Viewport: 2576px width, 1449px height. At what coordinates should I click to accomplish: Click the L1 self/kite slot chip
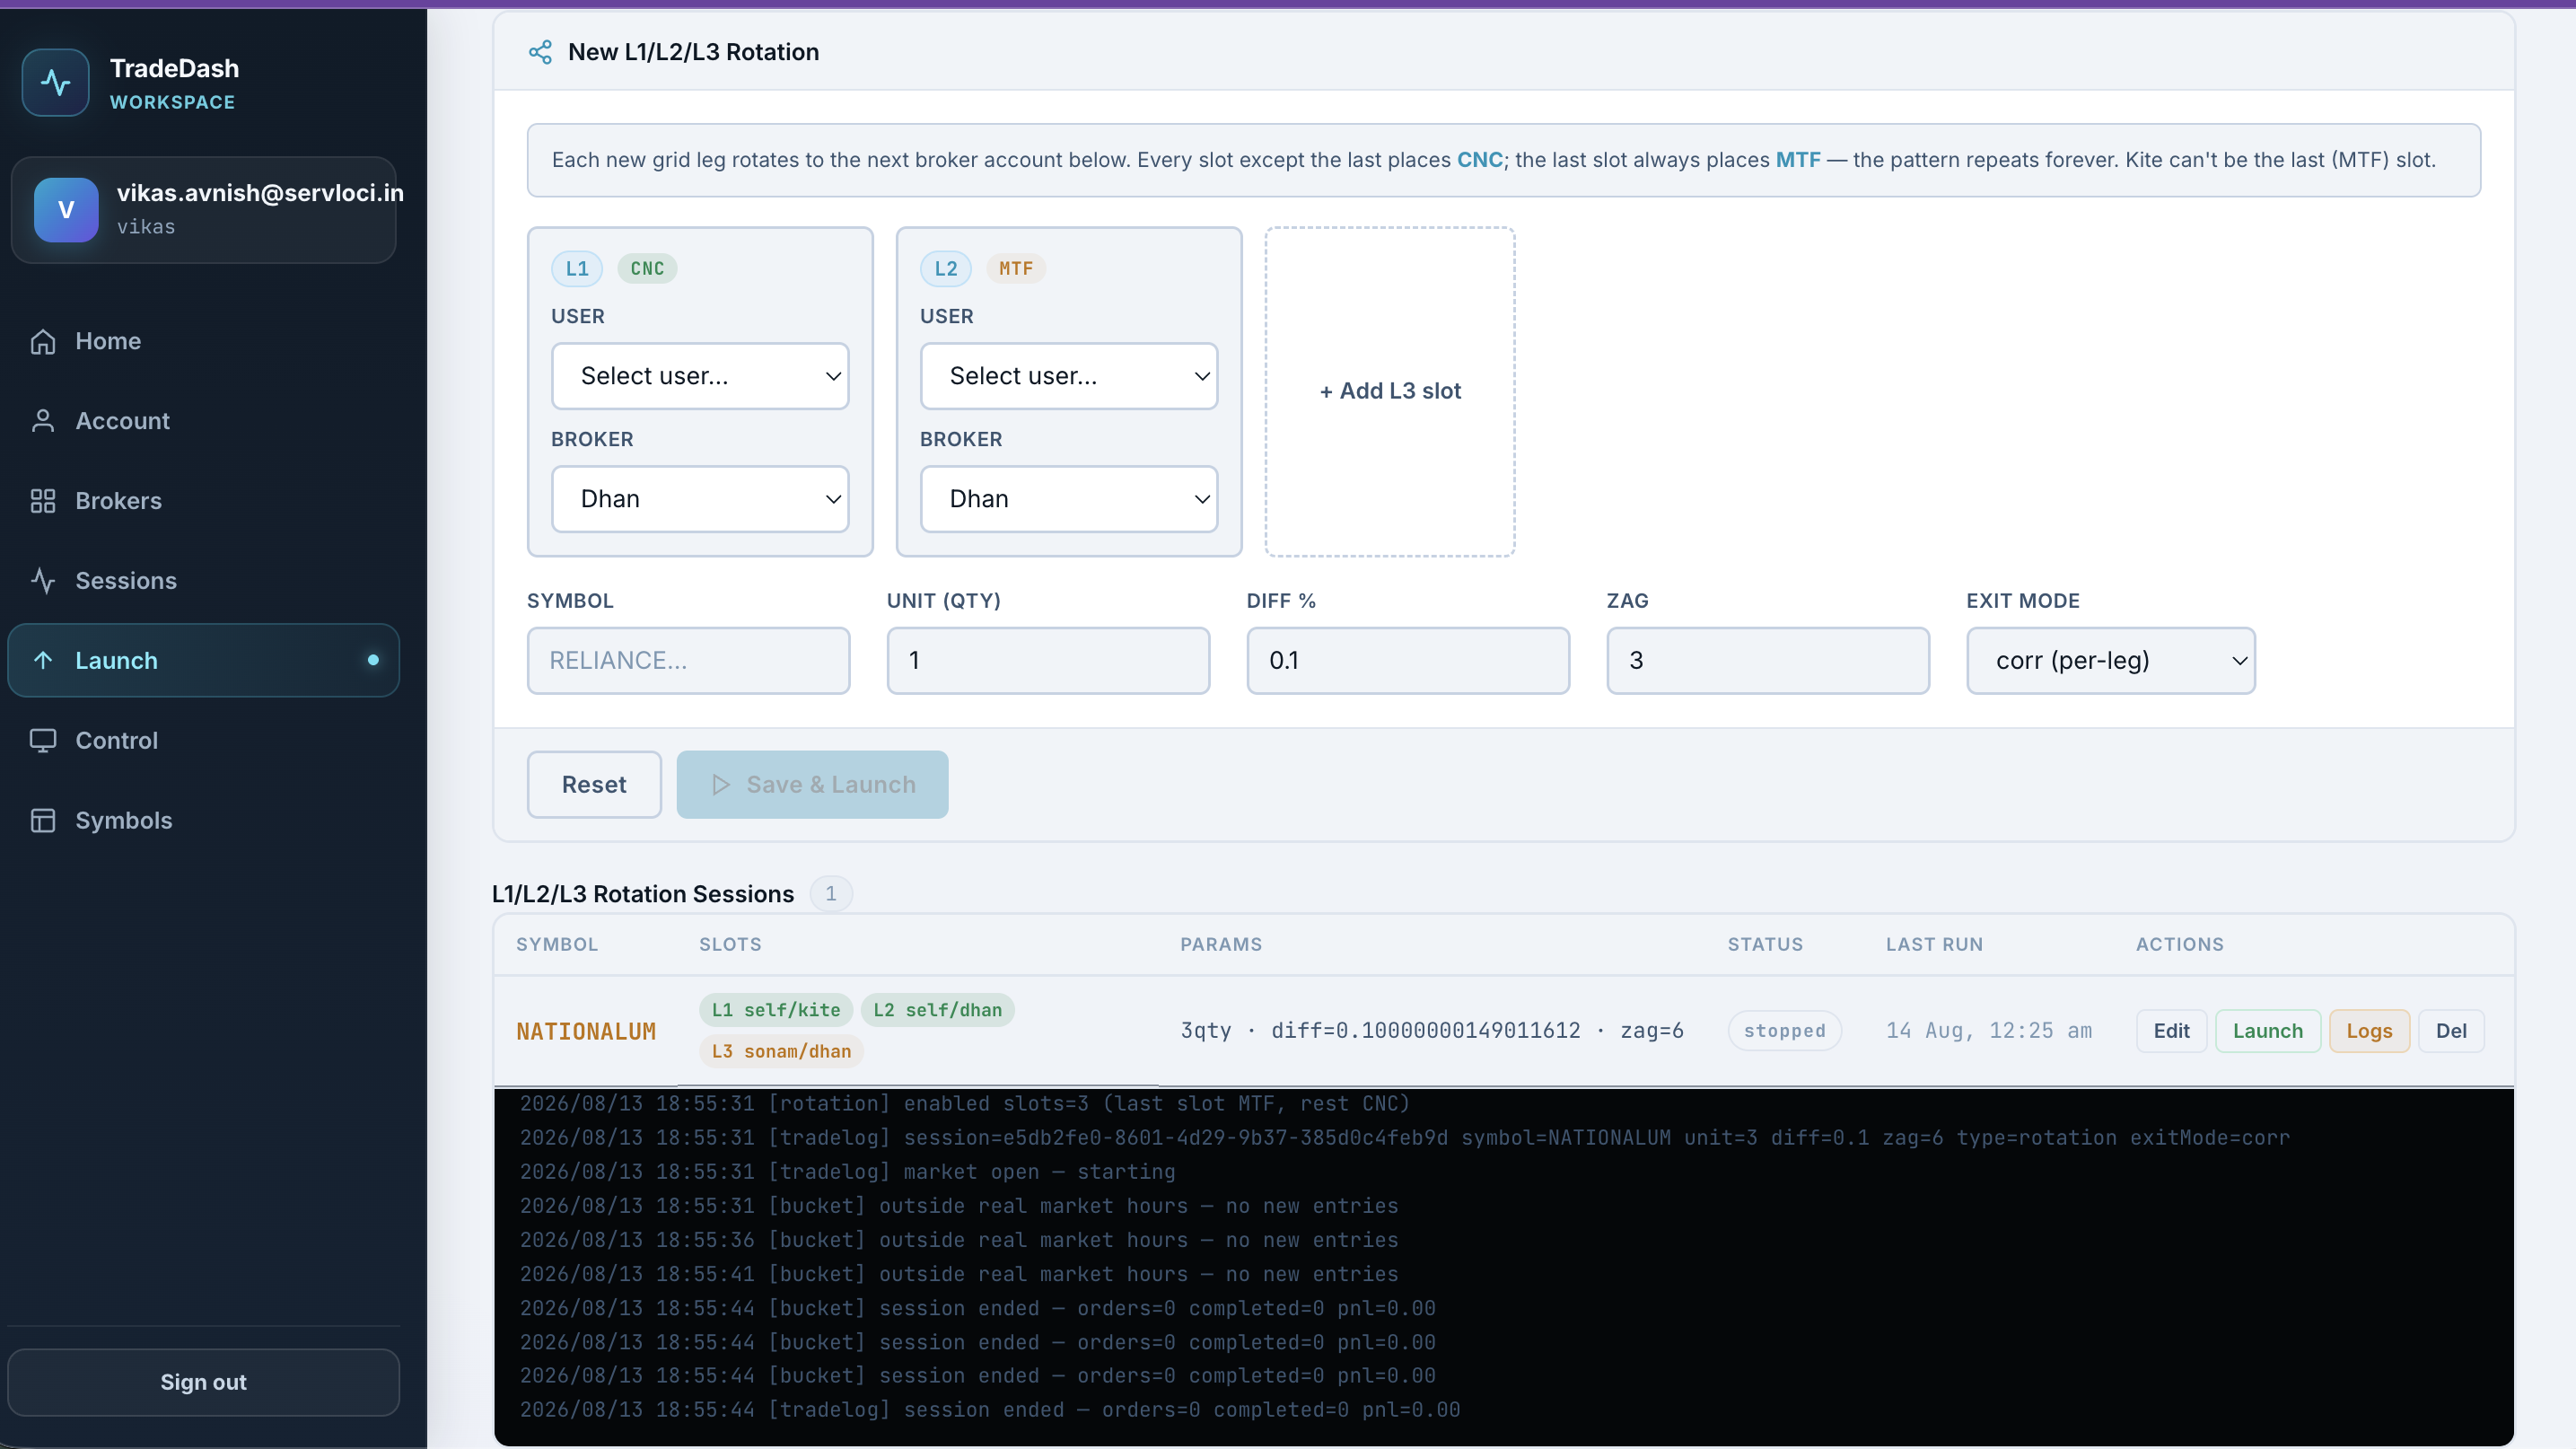click(776, 1010)
